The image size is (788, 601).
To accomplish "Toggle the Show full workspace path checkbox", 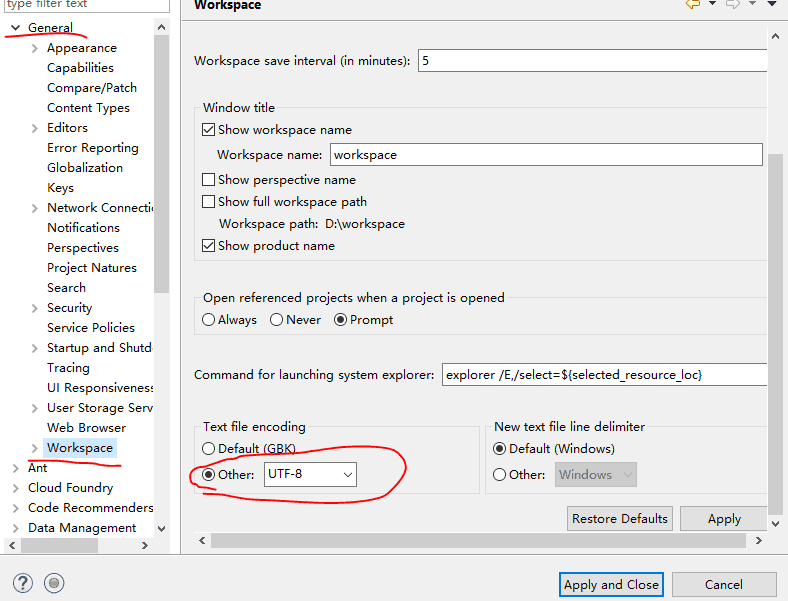I will pyautogui.click(x=209, y=202).
